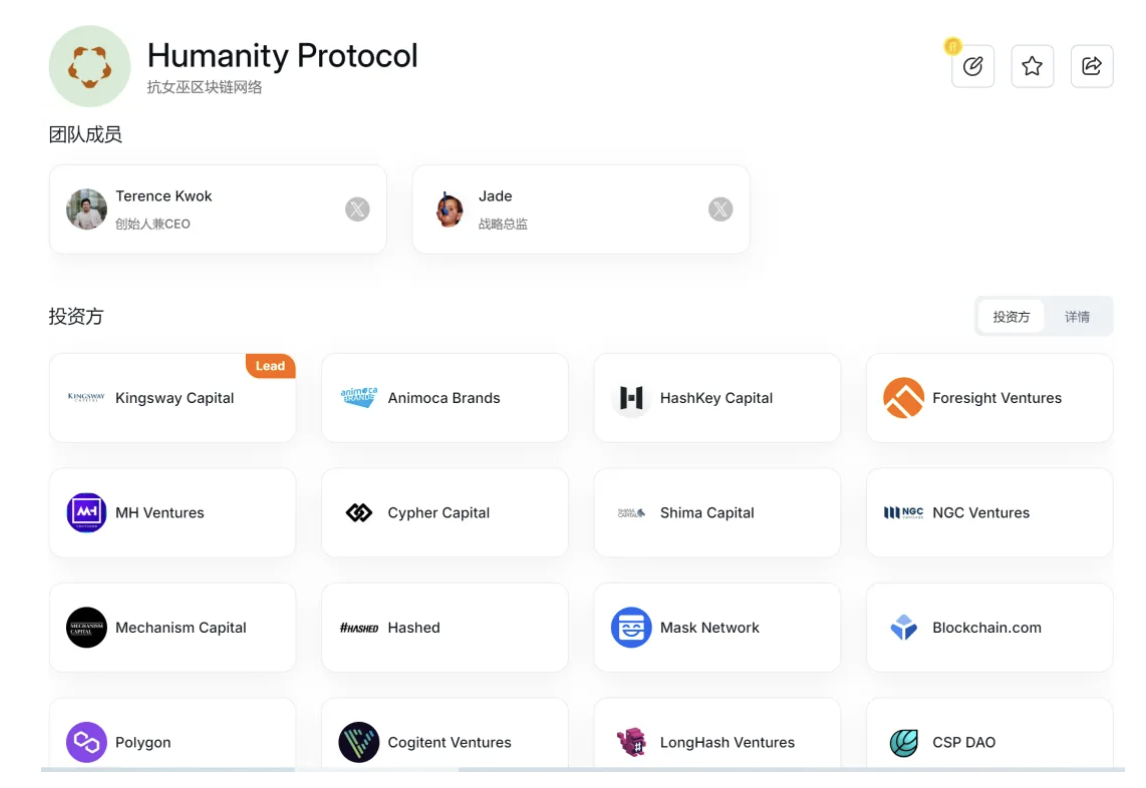Screen dimensions: 1146x788
Task: Click the Shima Capital logo
Action: (631, 513)
